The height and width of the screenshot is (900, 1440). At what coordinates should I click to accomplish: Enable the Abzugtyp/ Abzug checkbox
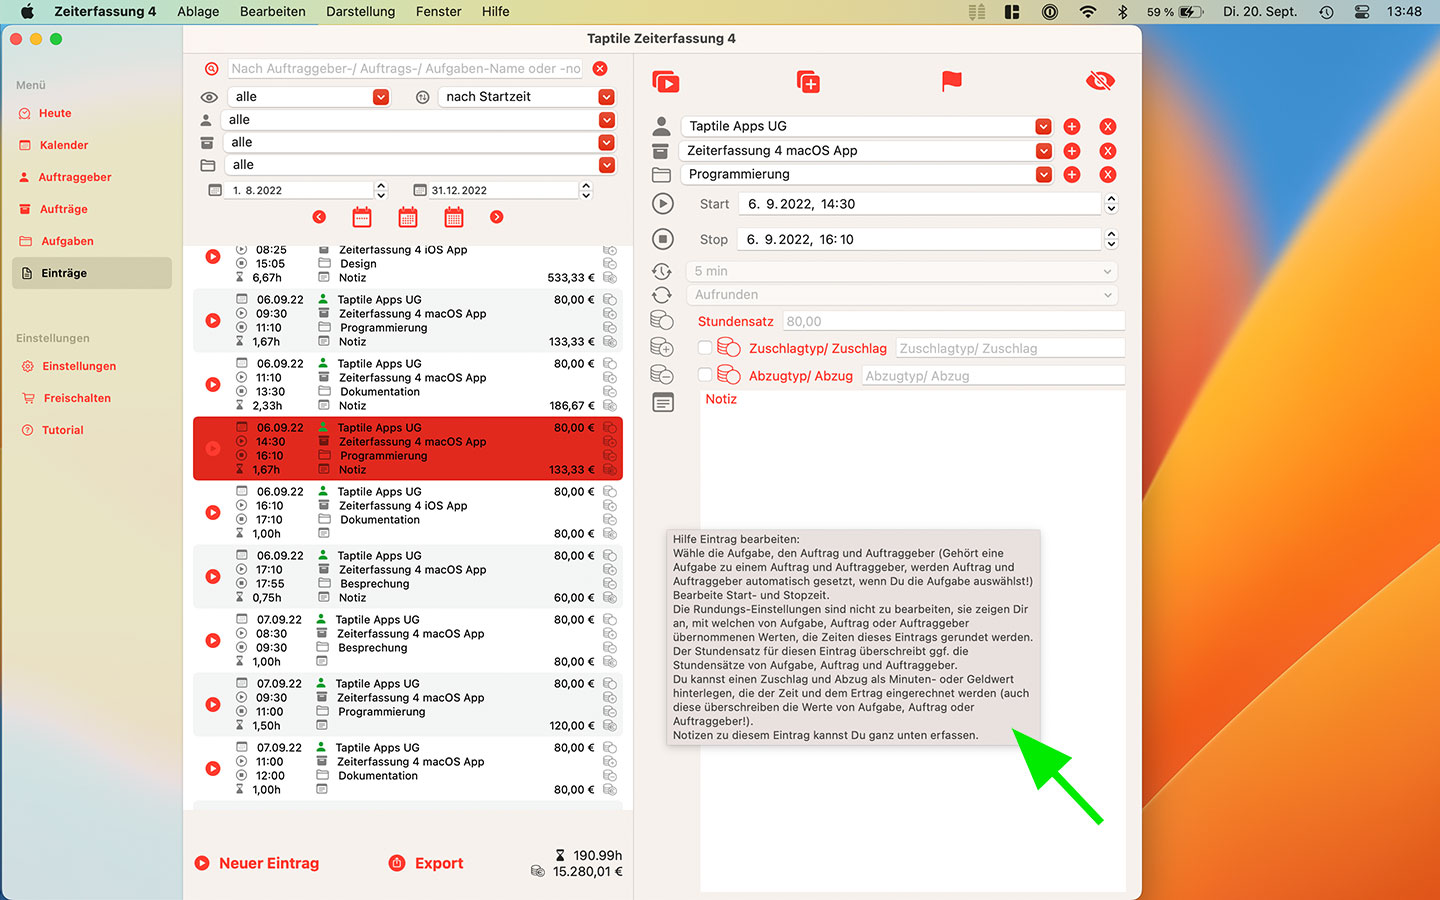705,375
